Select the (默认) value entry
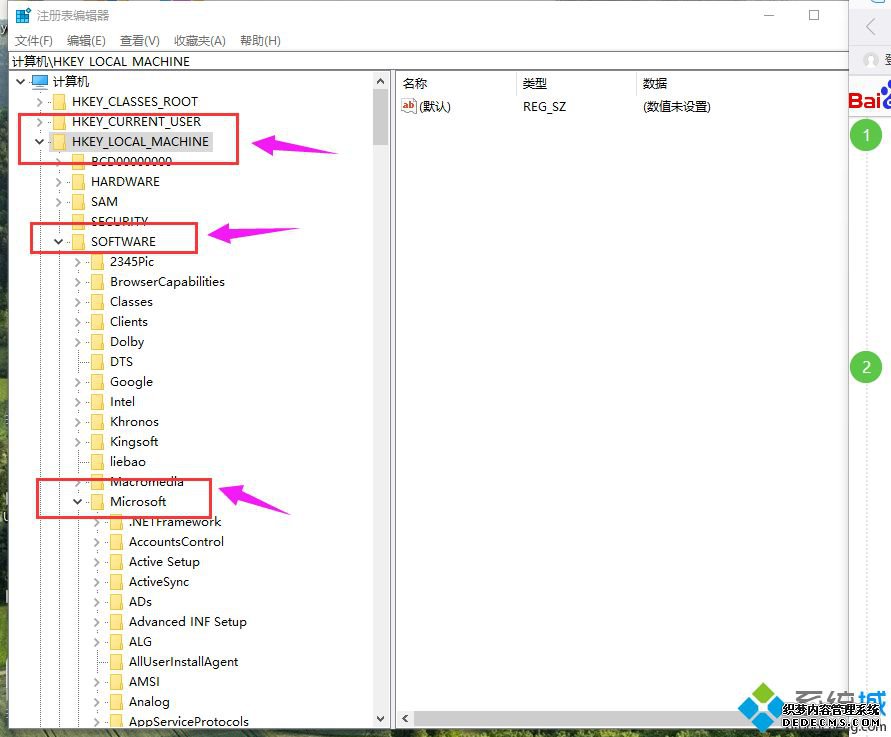This screenshot has height=737, width=891. pos(435,106)
